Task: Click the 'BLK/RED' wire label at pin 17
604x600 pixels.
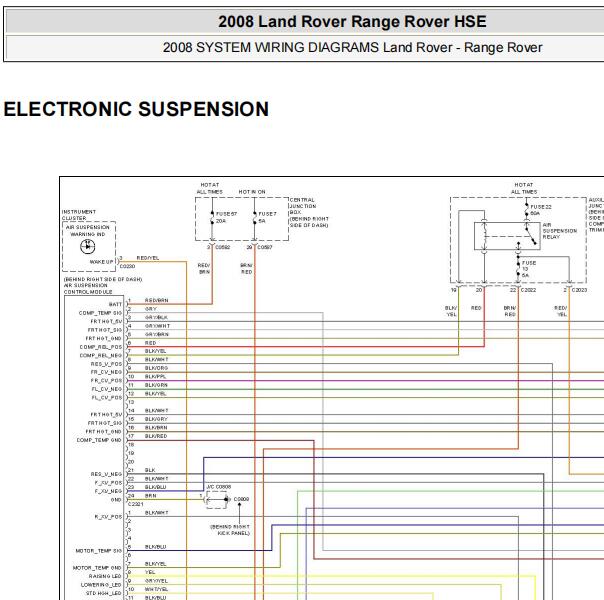Action: click(x=156, y=436)
